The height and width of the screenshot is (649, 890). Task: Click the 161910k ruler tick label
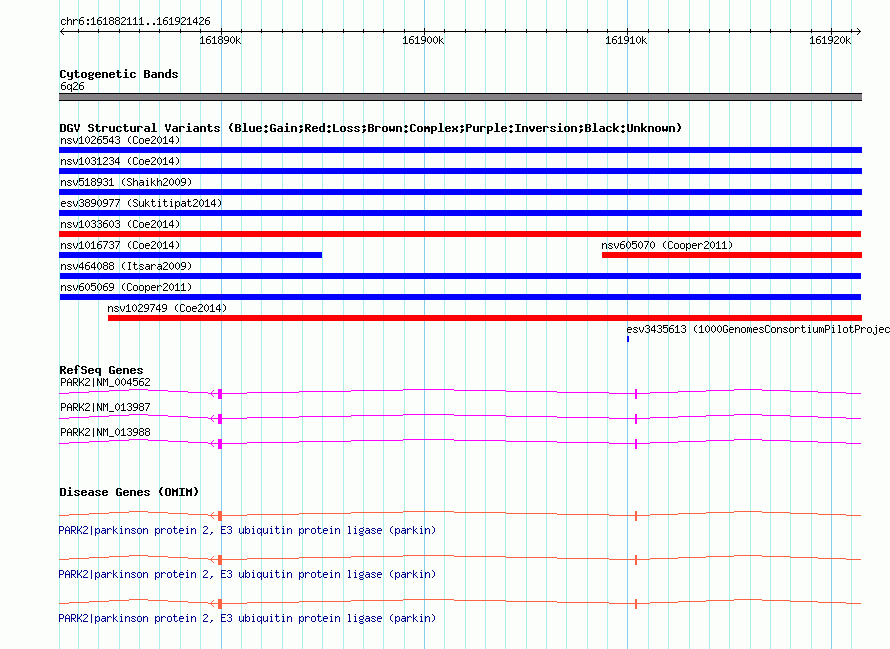(625, 41)
